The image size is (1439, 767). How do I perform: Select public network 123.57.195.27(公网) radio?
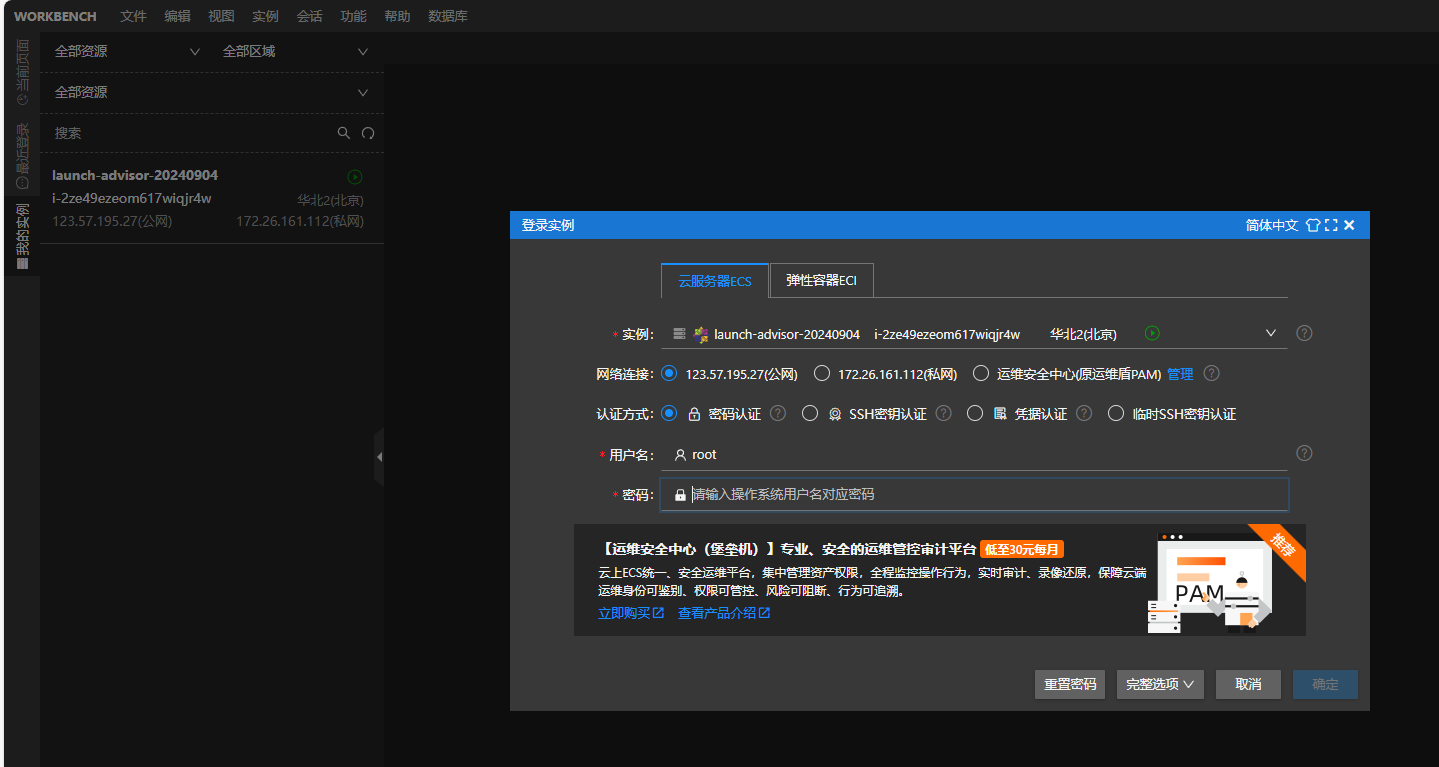pyautogui.click(x=669, y=373)
